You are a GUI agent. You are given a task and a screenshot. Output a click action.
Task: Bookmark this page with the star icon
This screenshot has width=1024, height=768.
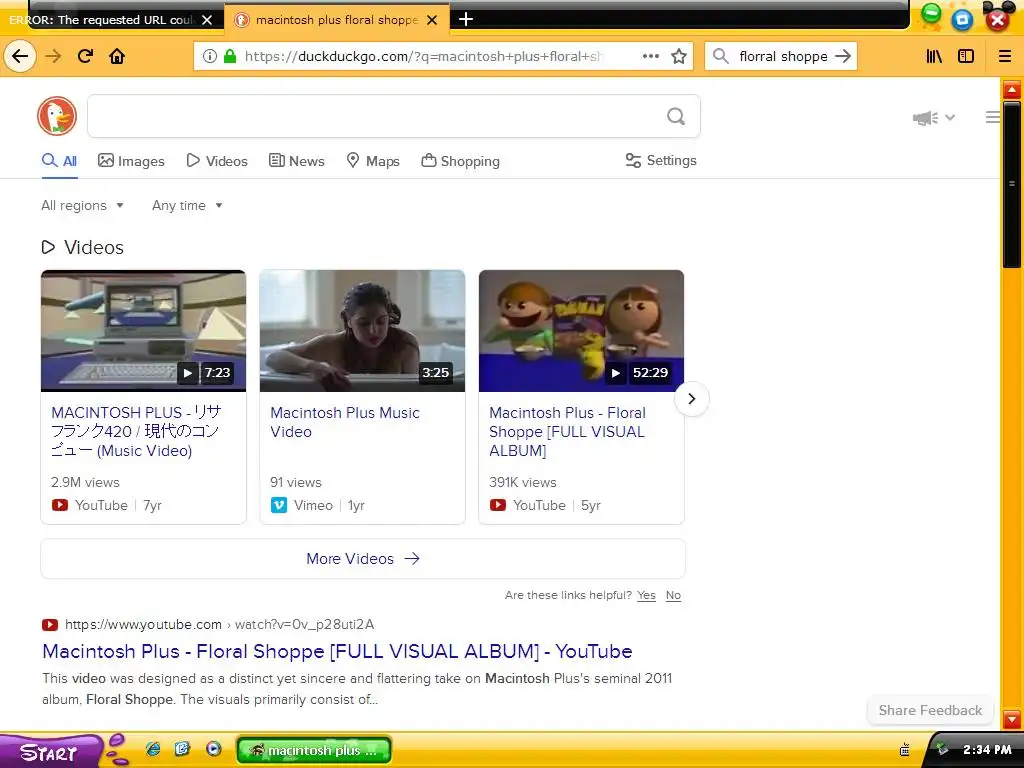[679, 56]
